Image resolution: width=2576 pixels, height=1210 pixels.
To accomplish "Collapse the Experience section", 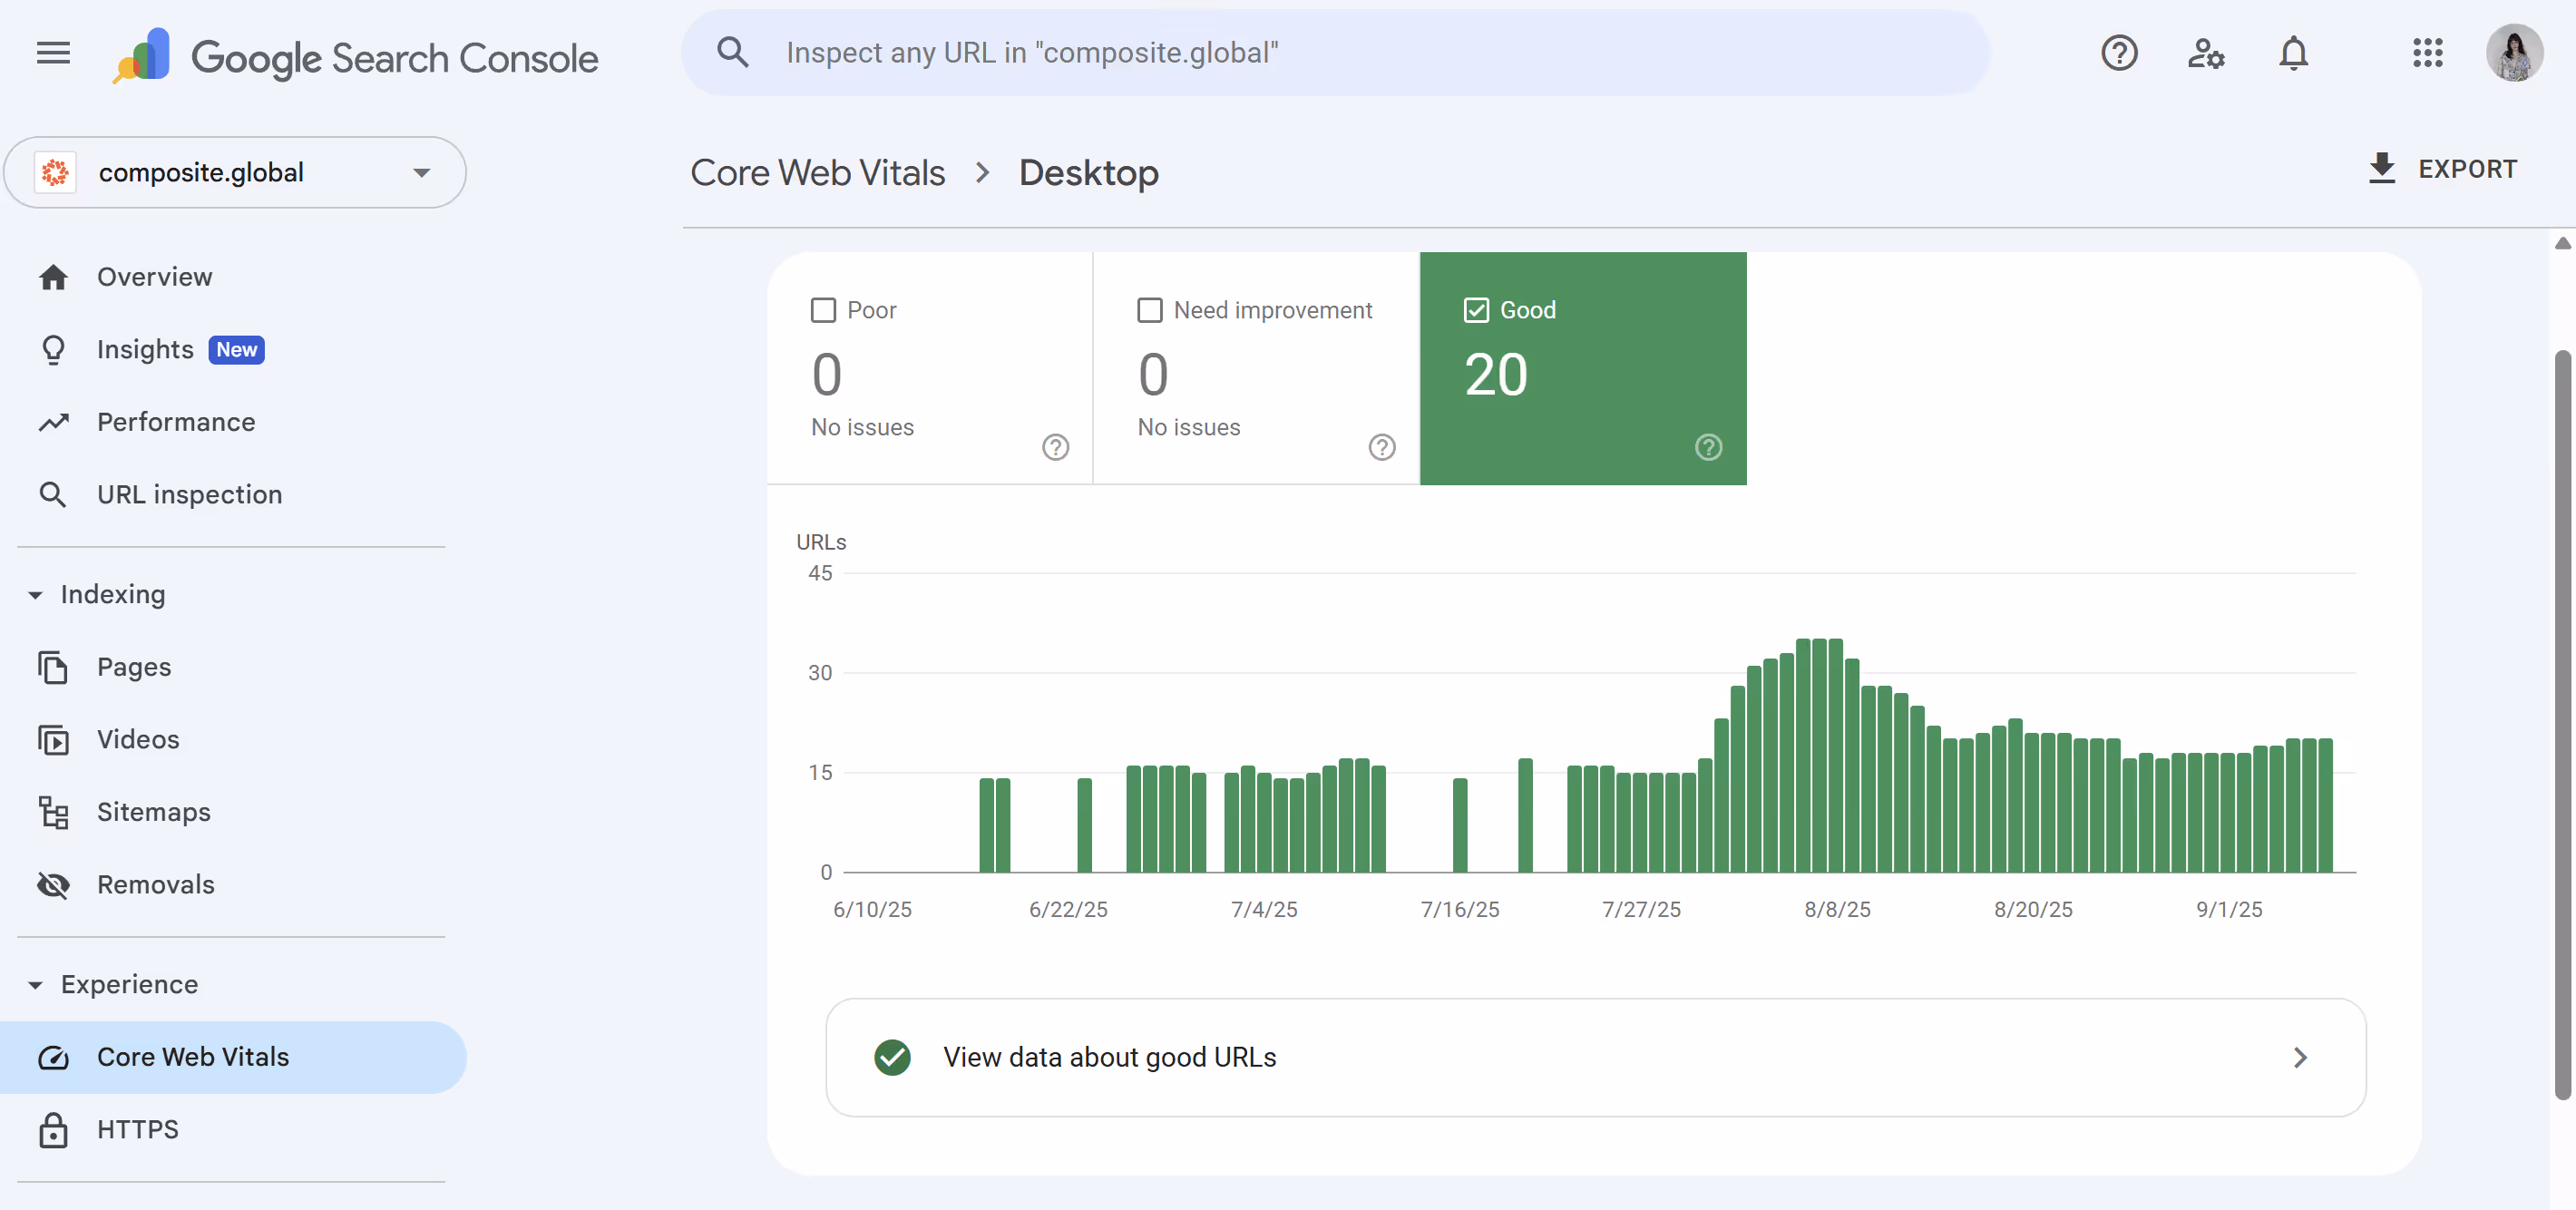I will click(36, 984).
